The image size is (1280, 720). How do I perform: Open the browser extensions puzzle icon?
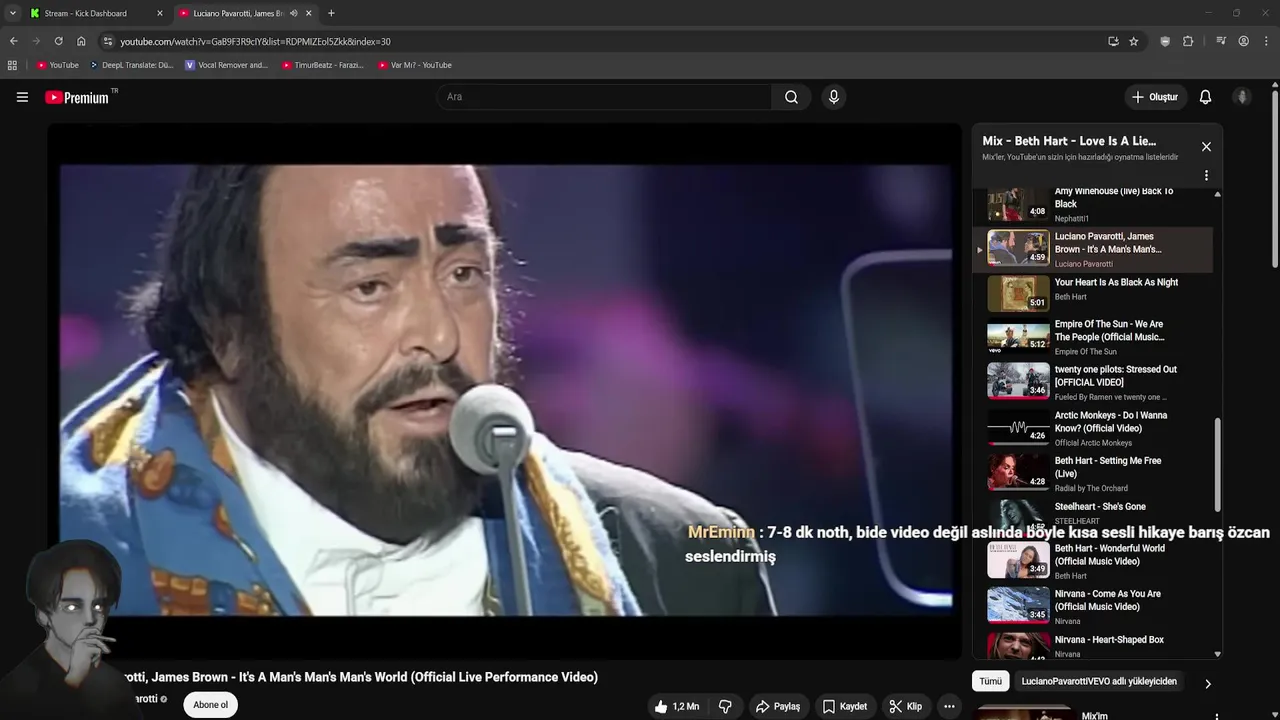point(1188,41)
